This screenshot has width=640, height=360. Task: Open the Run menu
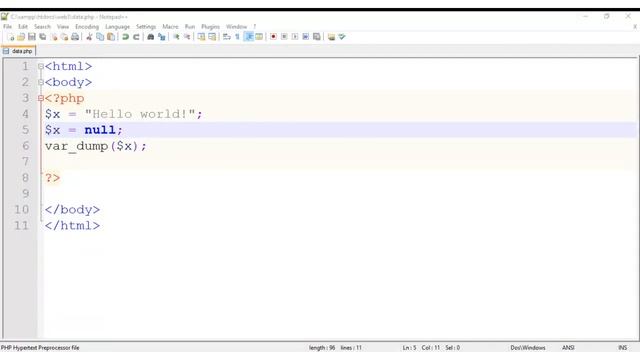pyautogui.click(x=190, y=27)
